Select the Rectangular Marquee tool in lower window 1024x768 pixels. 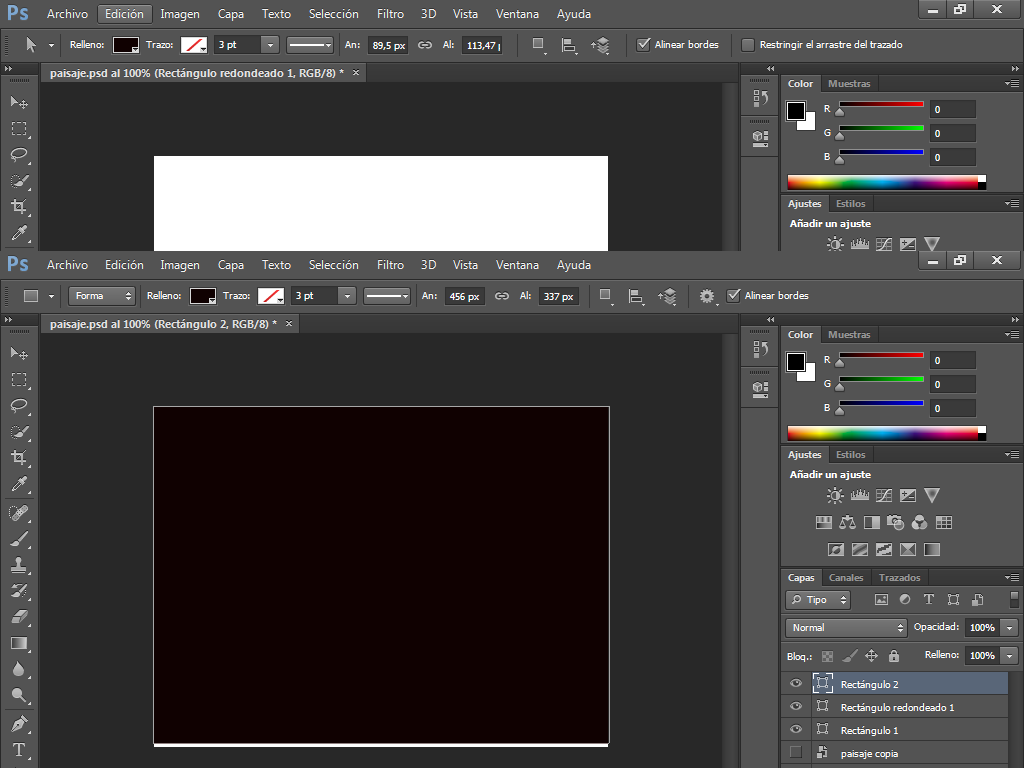(x=19, y=379)
